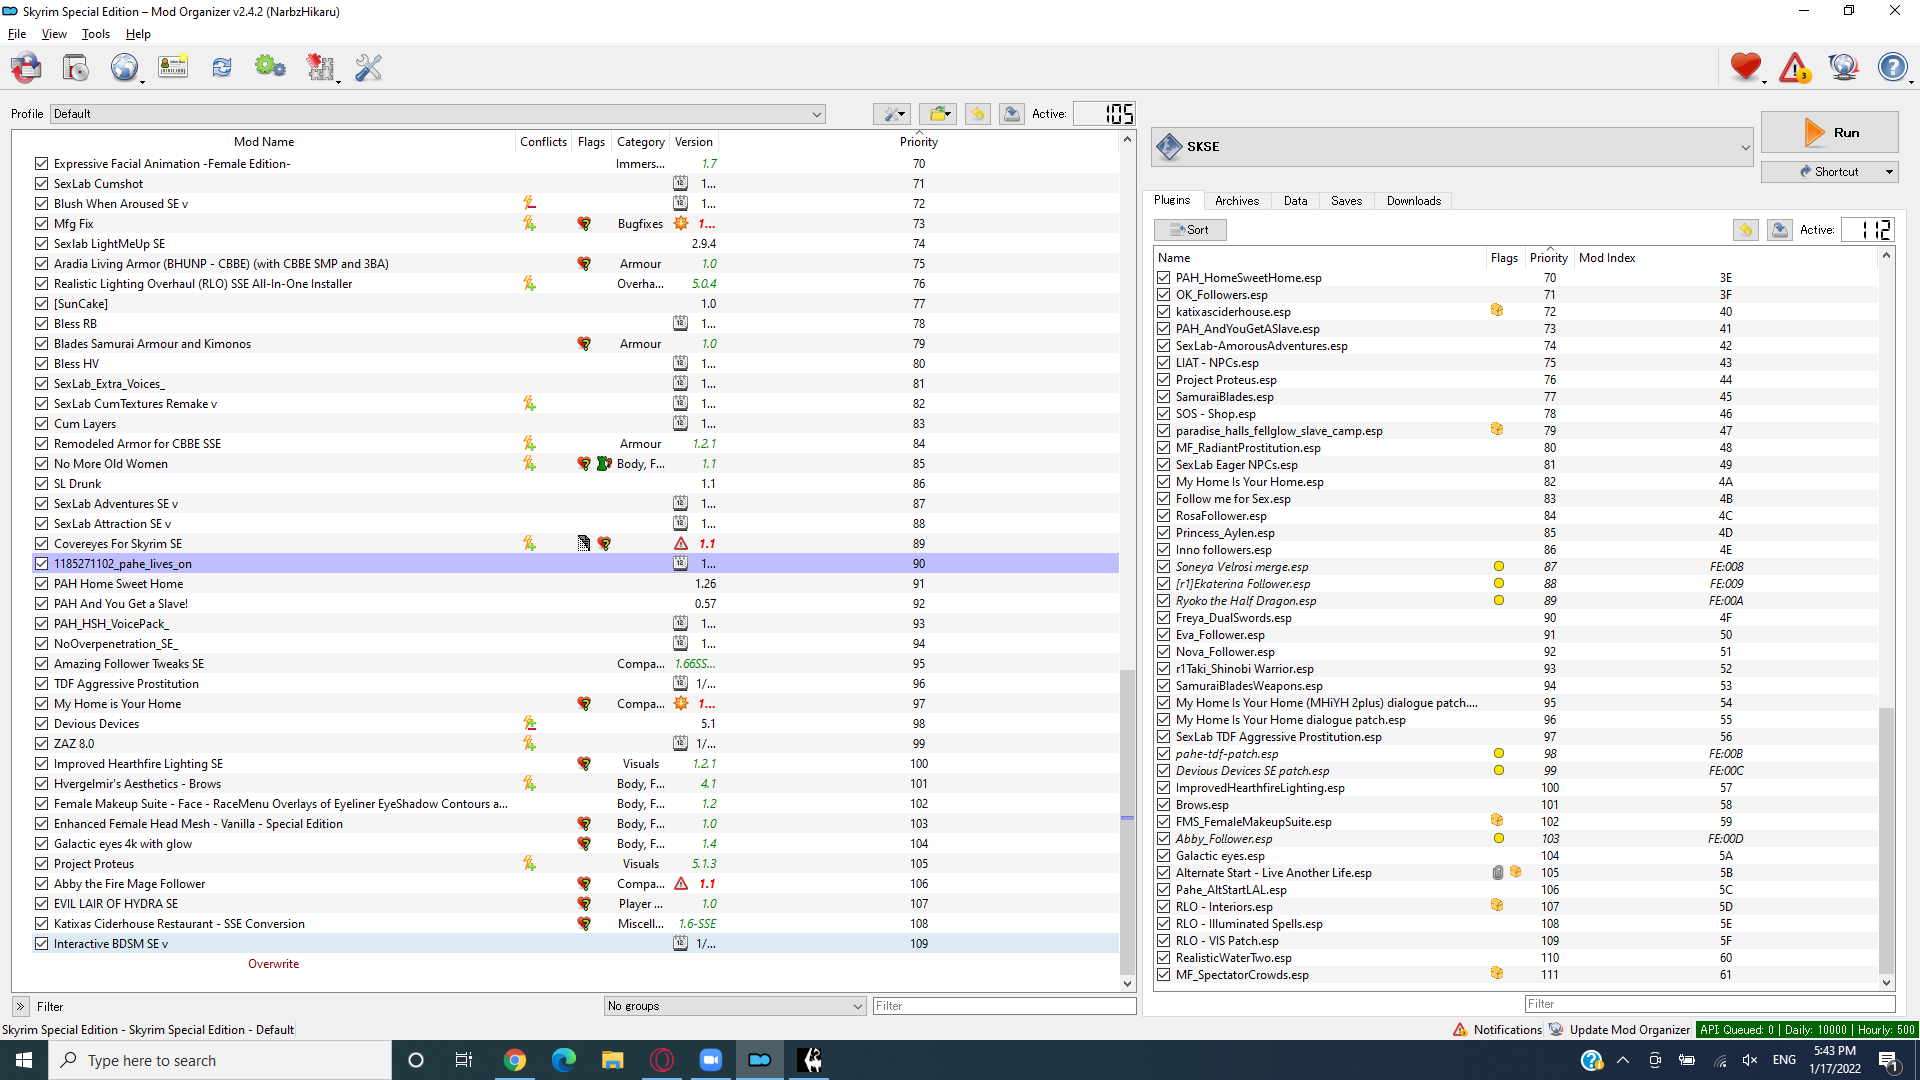Viewport: 1920px width, 1080px height.
Task: Click the Windows search box
Action: (x=220, y=1060)
